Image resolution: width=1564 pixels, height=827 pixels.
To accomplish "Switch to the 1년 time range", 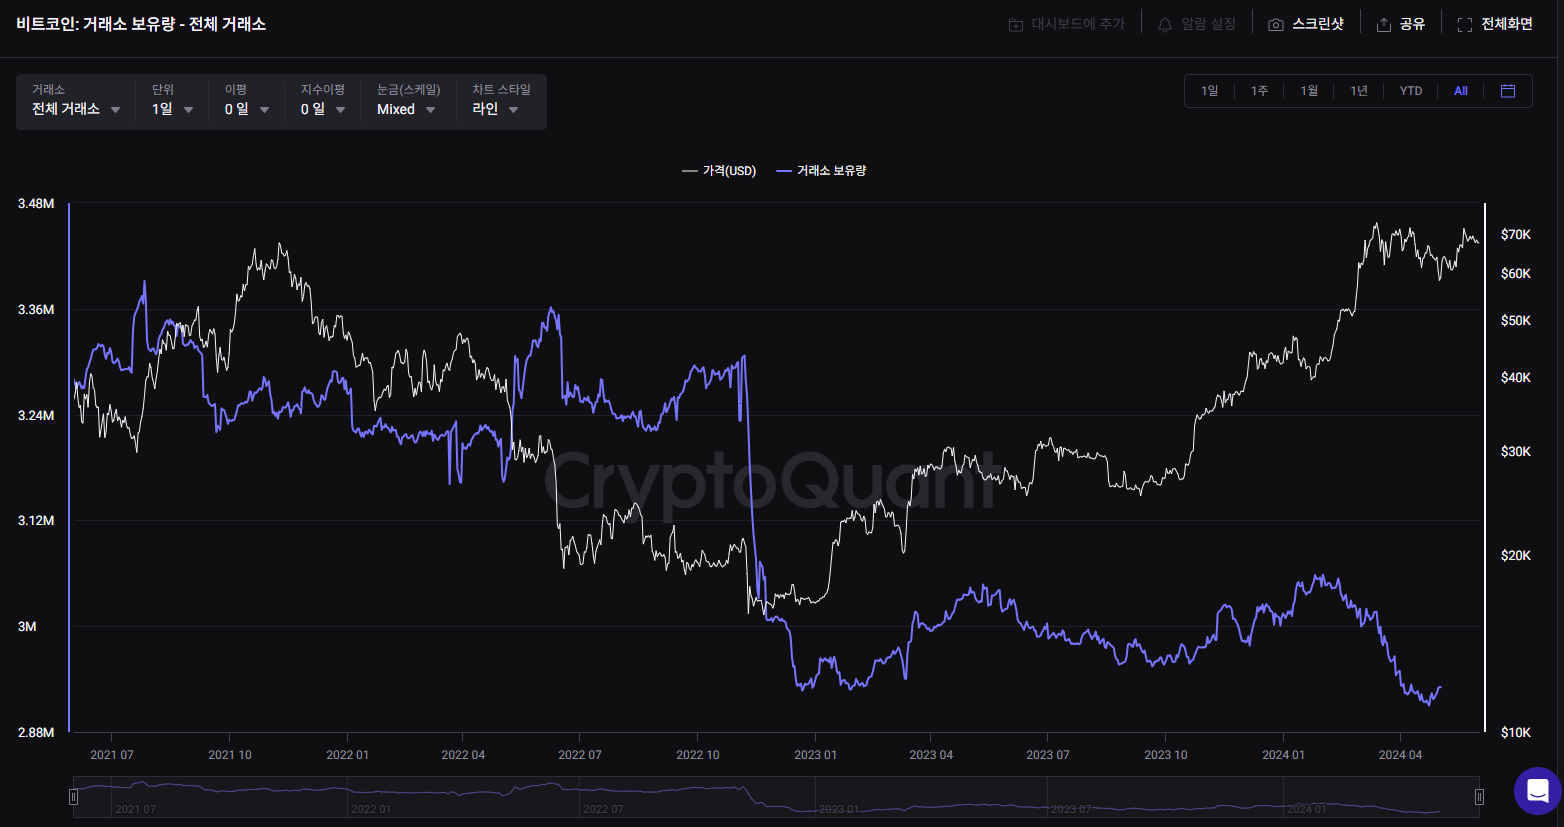I will 1359,91.
